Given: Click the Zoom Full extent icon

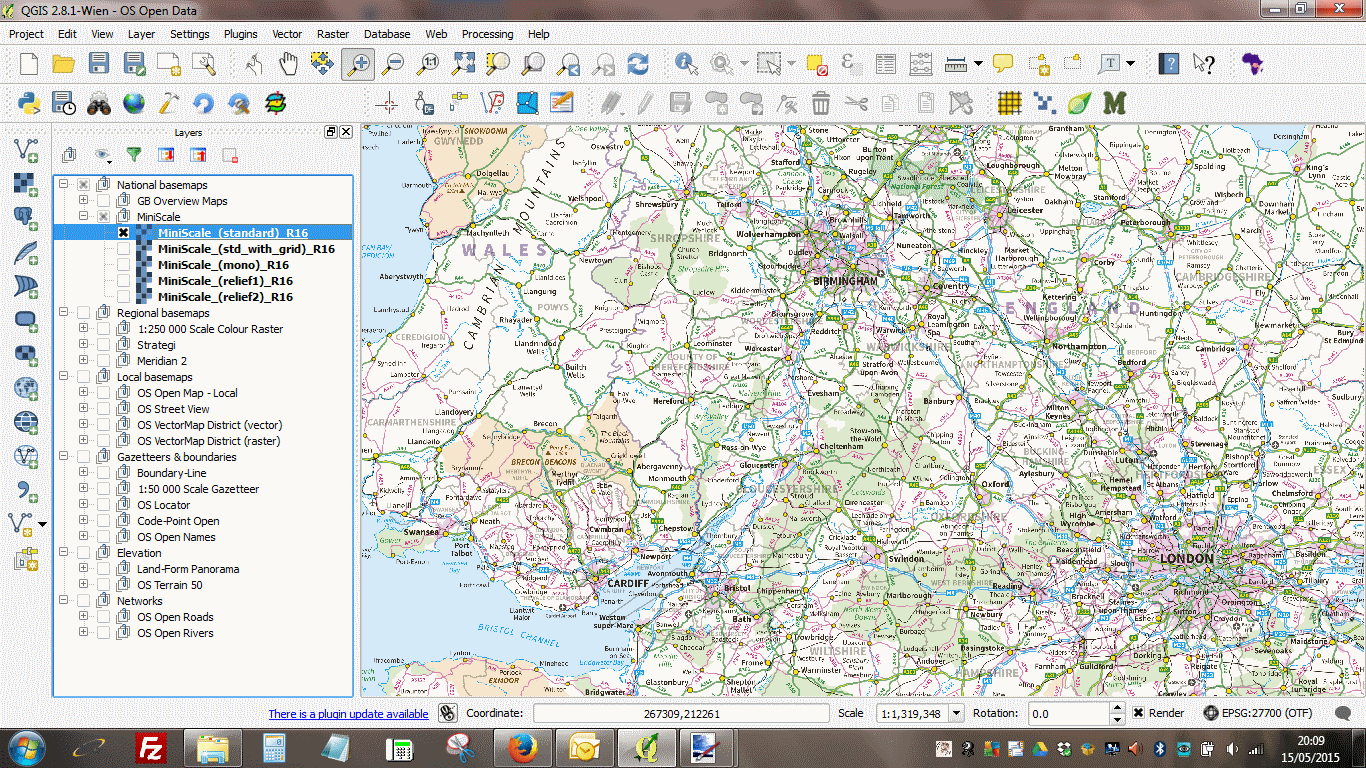Looking at the screenshot, I should [x=463, y=64].
